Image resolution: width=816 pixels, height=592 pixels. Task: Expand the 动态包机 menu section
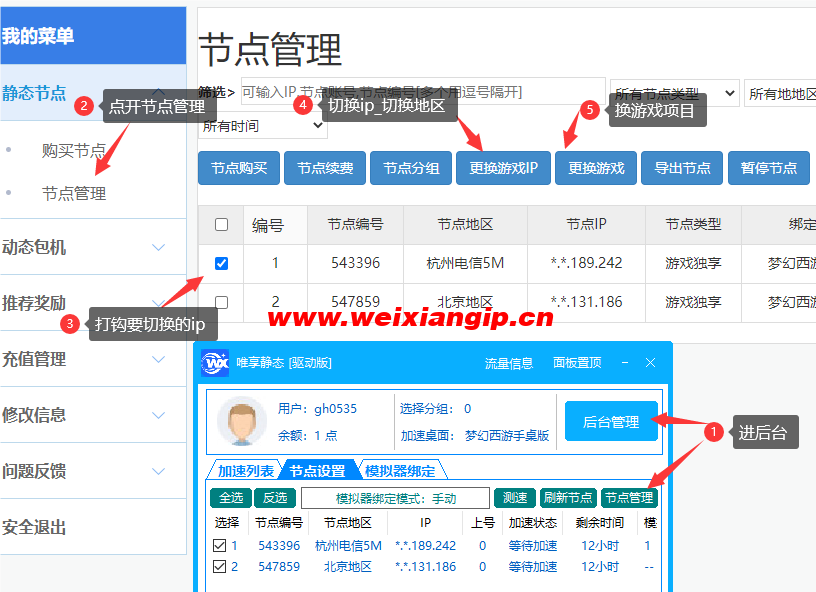(x=93, y=247)
